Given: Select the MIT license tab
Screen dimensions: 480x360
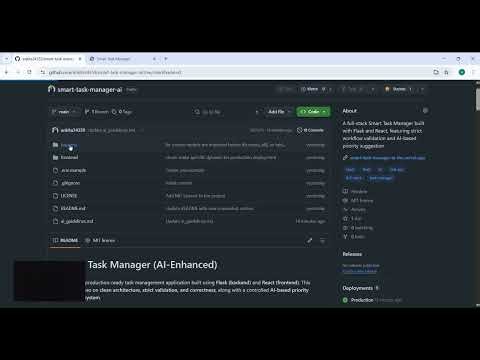Looking at the screenshot, I should (x=100, y=240).
